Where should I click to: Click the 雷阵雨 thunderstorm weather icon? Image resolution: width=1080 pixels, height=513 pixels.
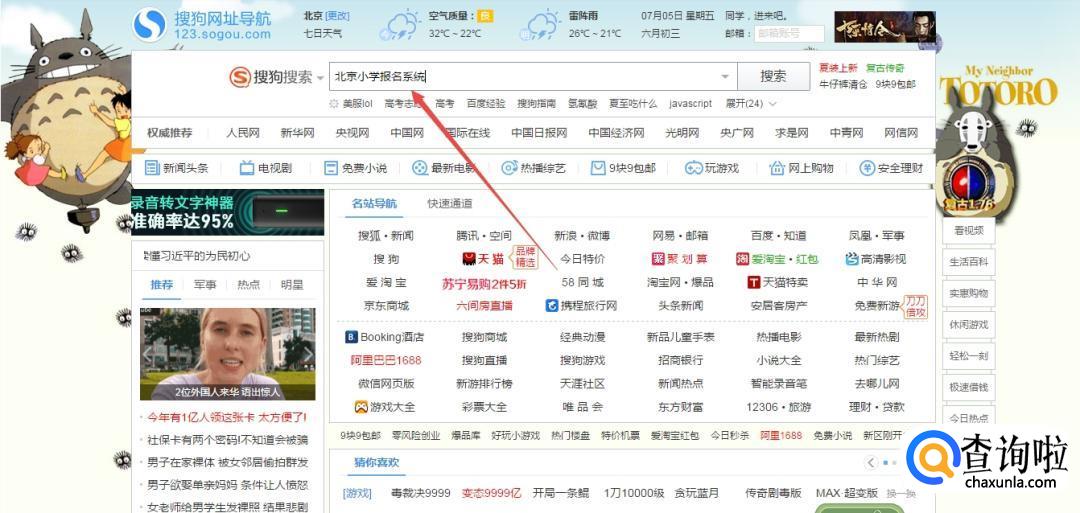(539, 25)
